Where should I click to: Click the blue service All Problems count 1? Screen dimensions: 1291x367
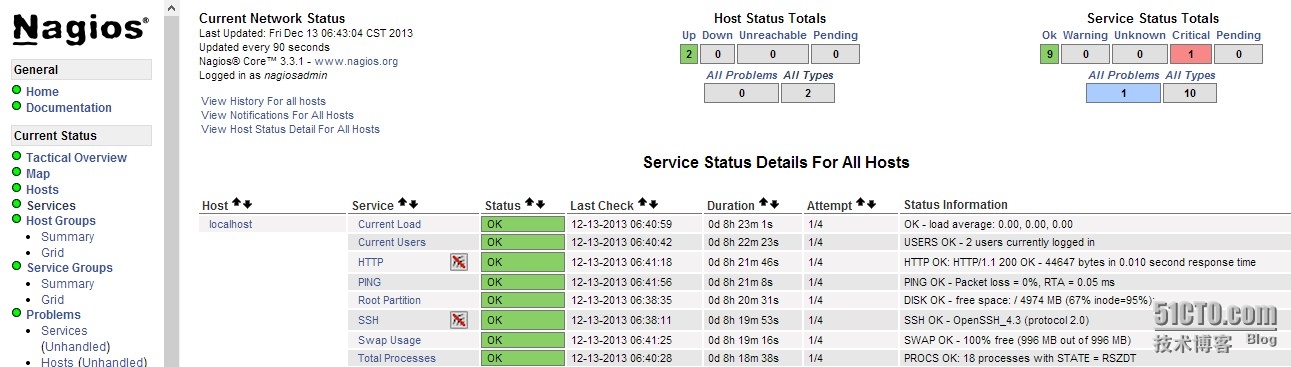1123,93
